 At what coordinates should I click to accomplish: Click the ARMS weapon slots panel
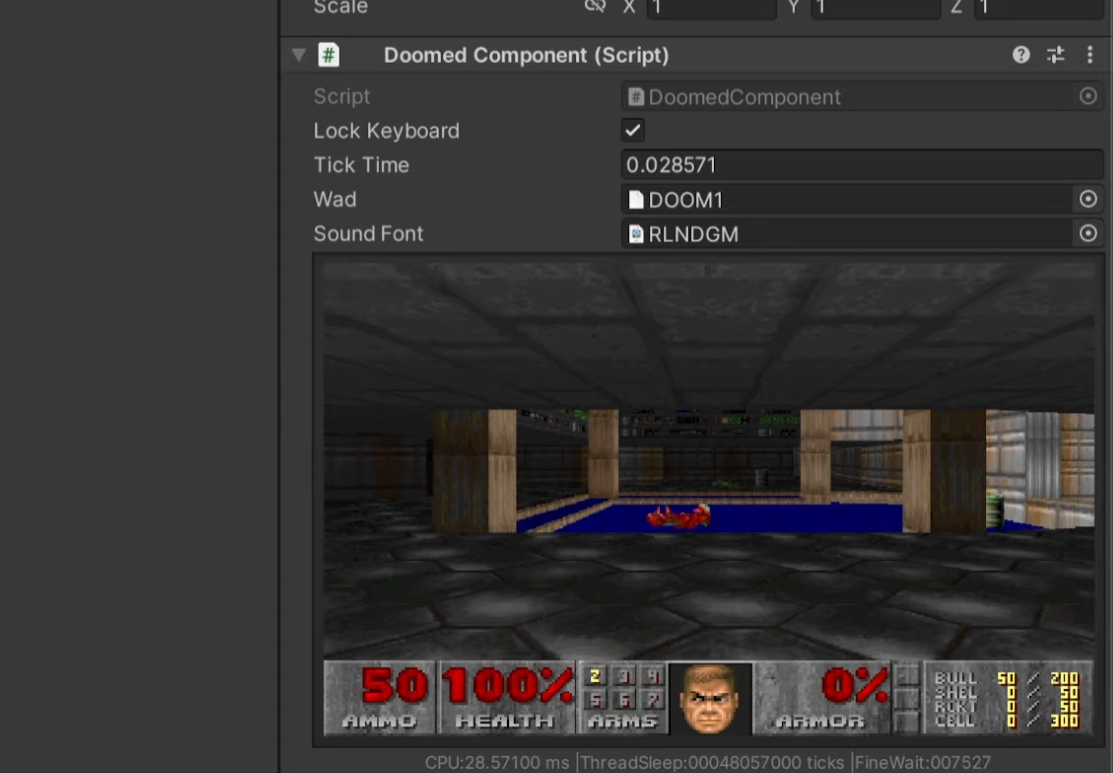[x=623, y=698]
